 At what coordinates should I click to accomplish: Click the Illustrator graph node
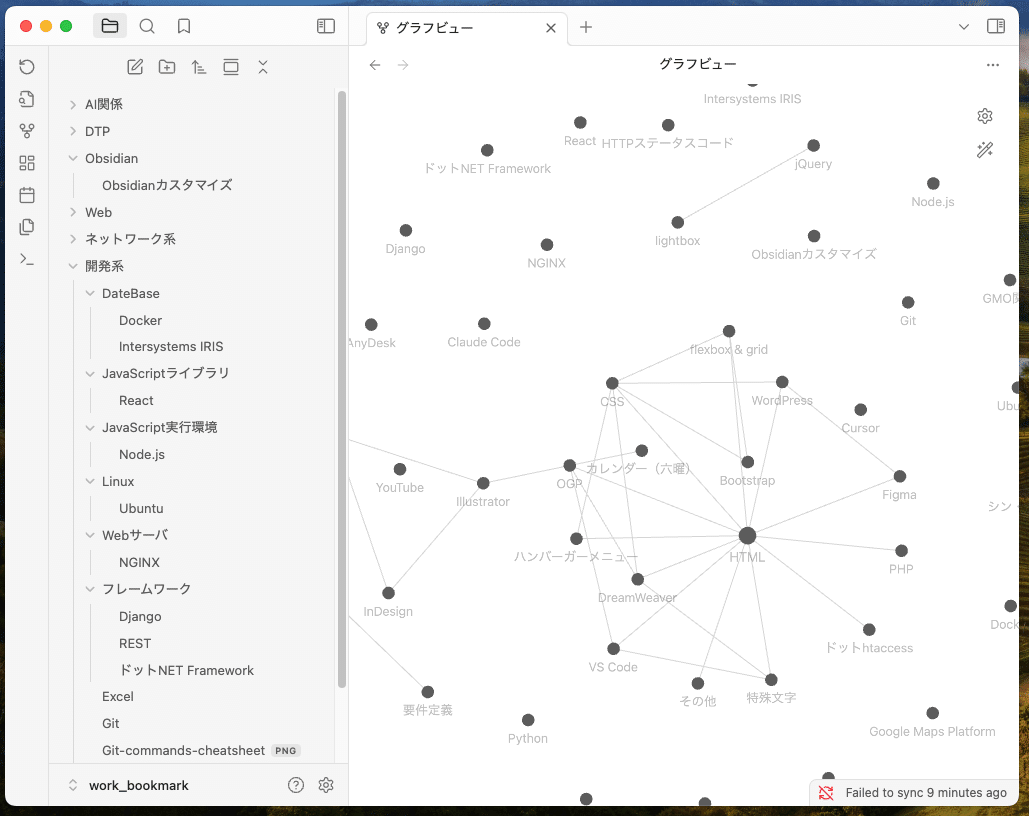coord(483,483)
